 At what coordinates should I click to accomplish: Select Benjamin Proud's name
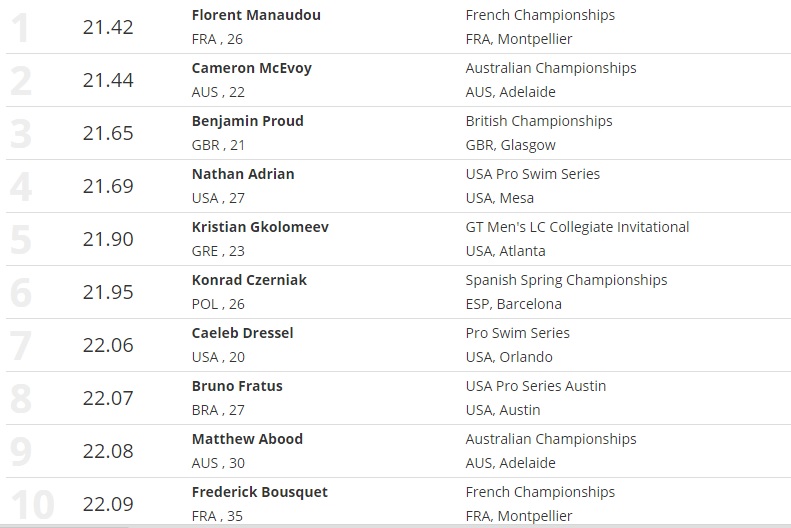[247, 121]
